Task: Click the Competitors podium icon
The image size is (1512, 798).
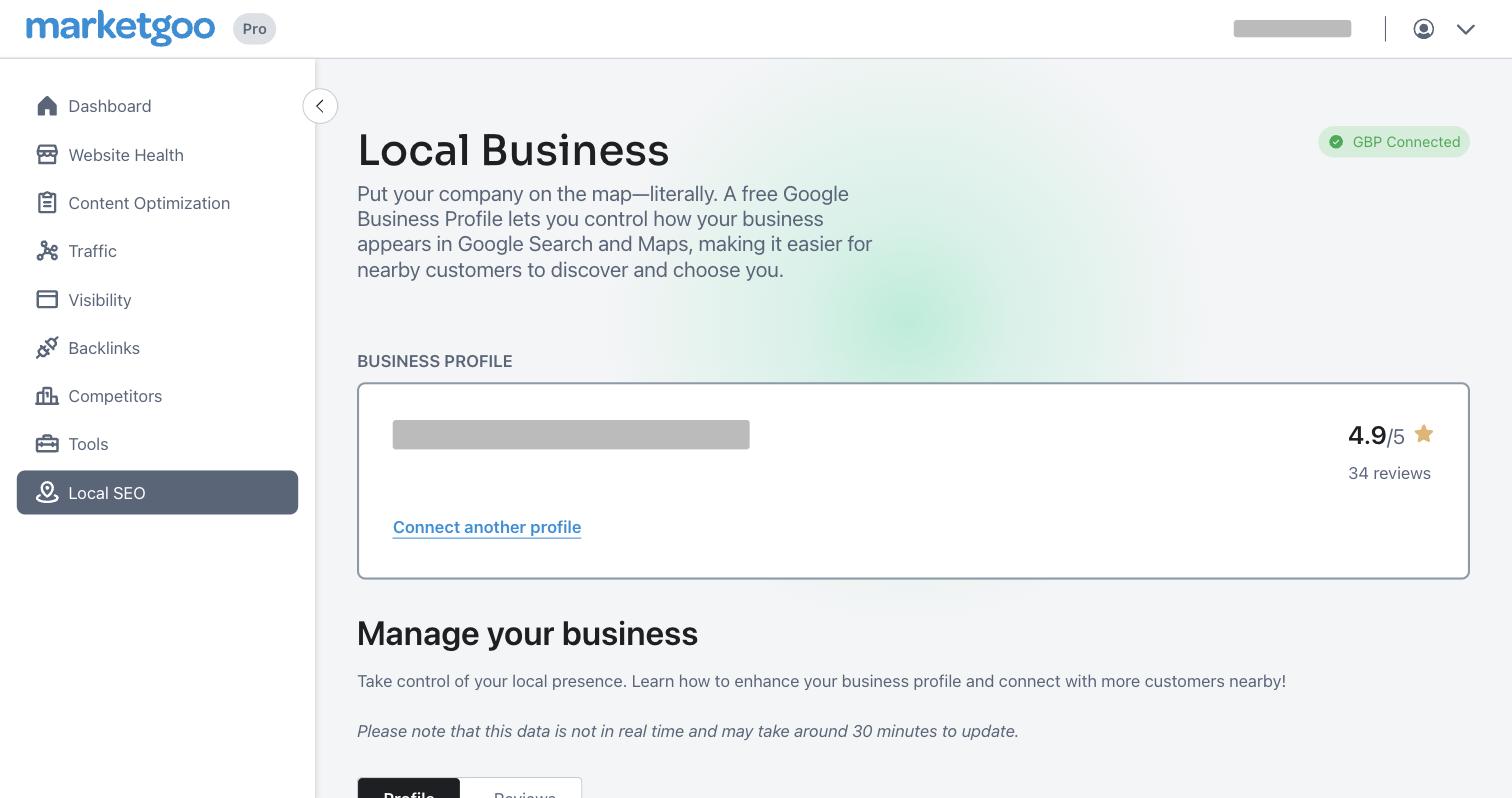Action: point(47,396)
